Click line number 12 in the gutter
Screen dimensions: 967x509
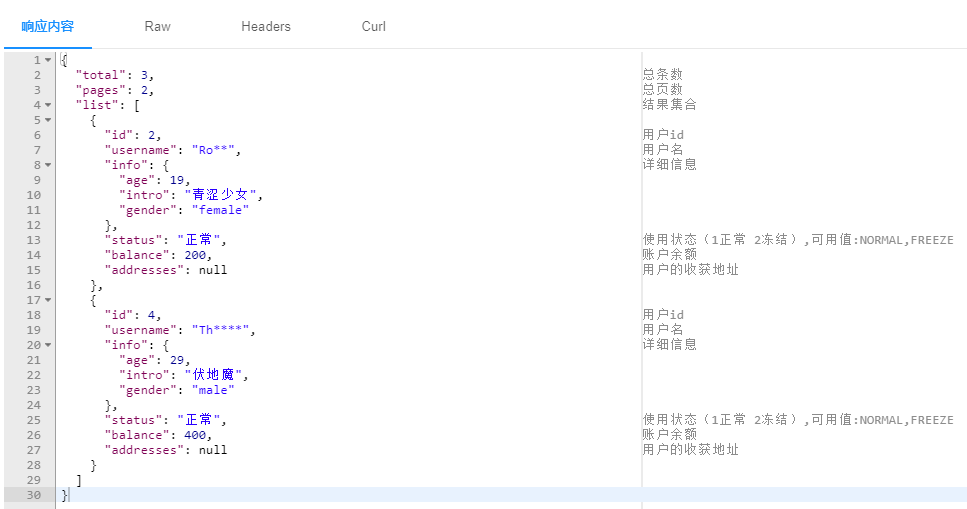point(33,225)
